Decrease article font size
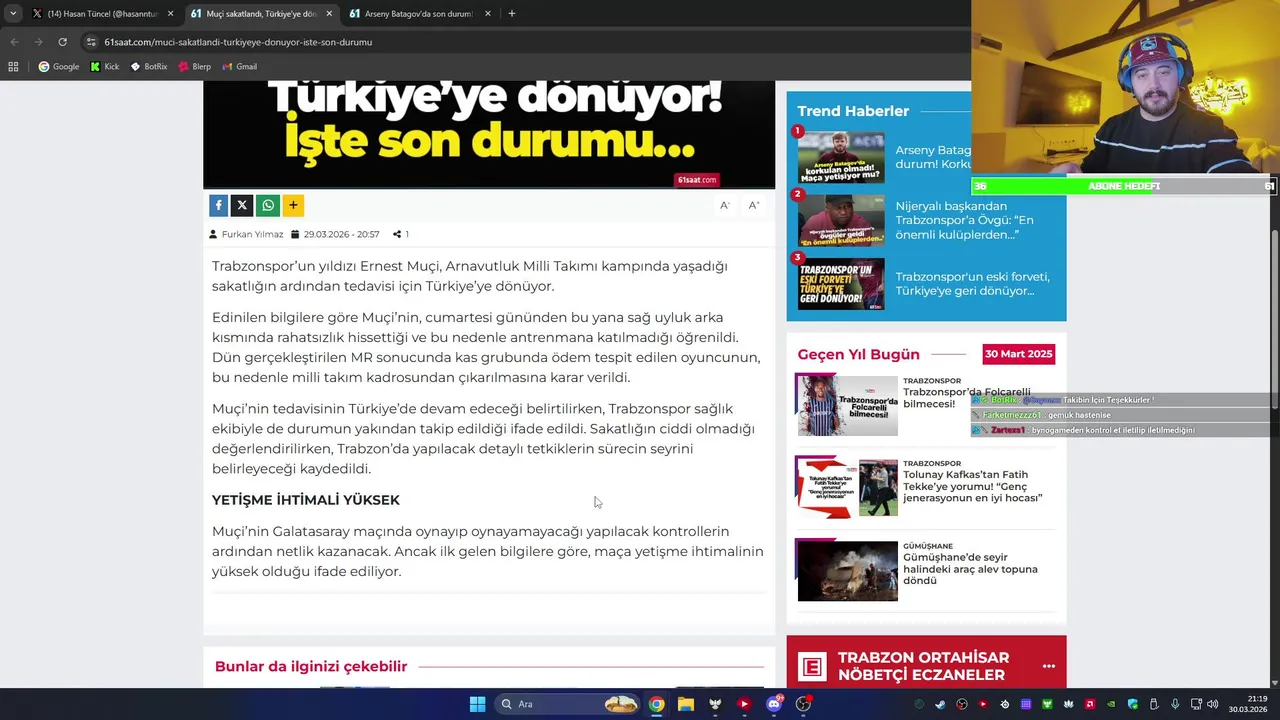This screenshot has width=1280, height=720. click(x=725, y=205)
